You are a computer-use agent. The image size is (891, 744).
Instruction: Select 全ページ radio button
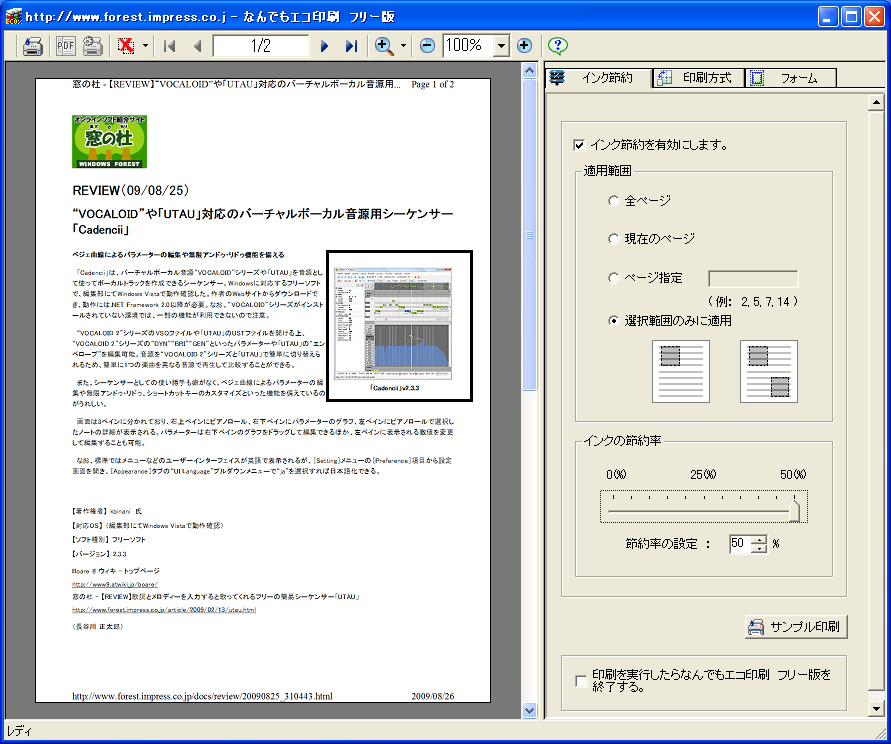click(613, 201)
